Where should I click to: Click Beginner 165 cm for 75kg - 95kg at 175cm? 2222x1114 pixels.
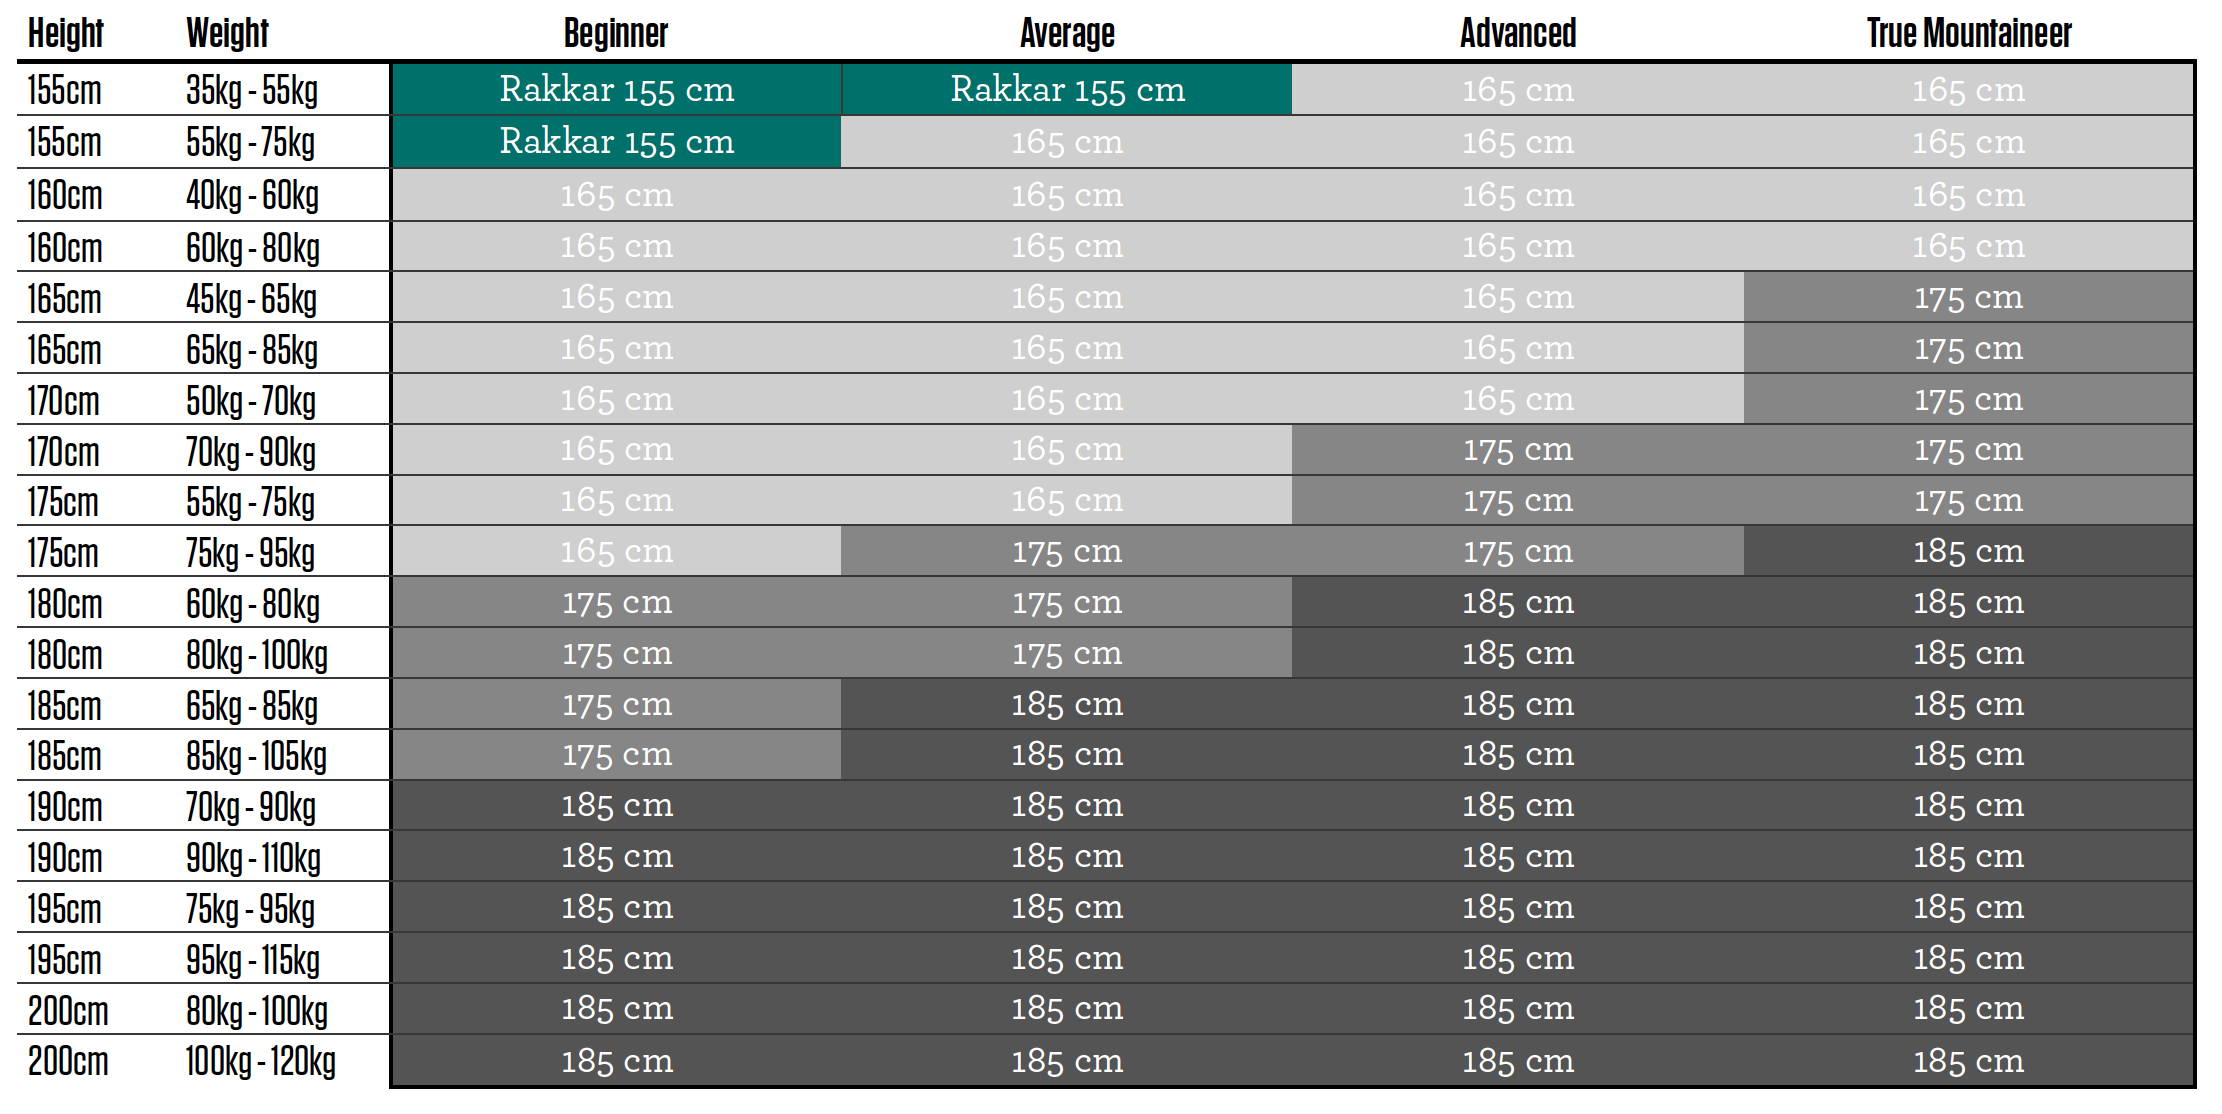[616, 551]
